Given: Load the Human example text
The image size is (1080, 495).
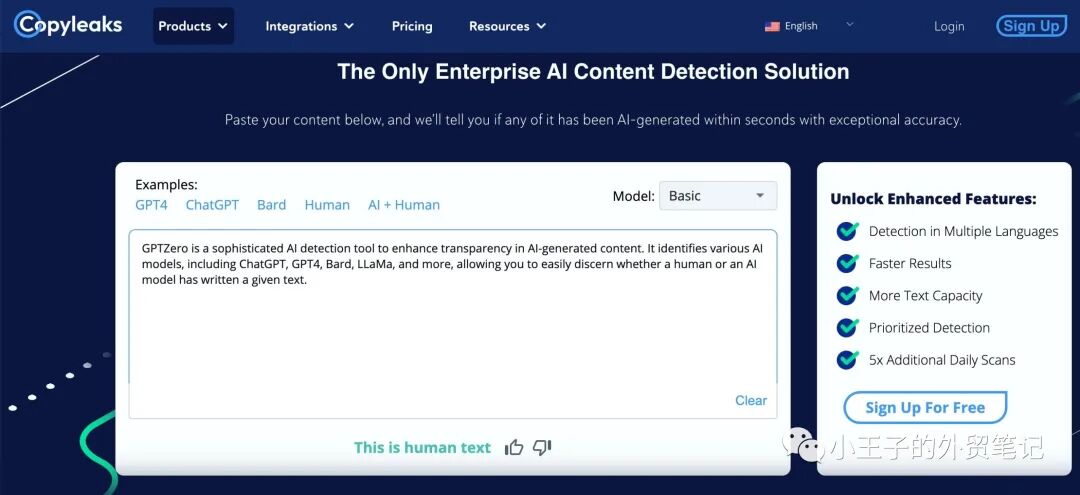Looking at the screenshot, I should (327, 204).
